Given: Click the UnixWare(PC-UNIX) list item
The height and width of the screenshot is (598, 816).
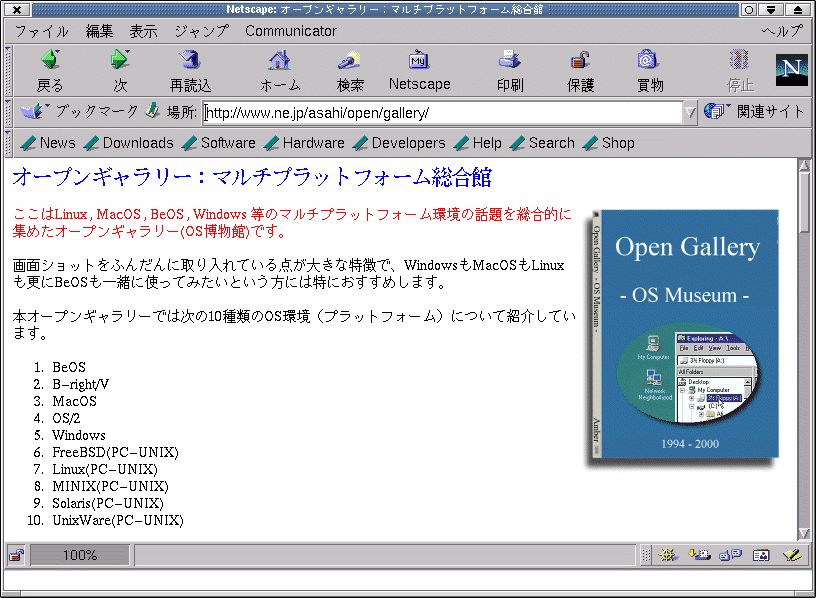Looking at the screenshot, I should [x=118, y=520].
